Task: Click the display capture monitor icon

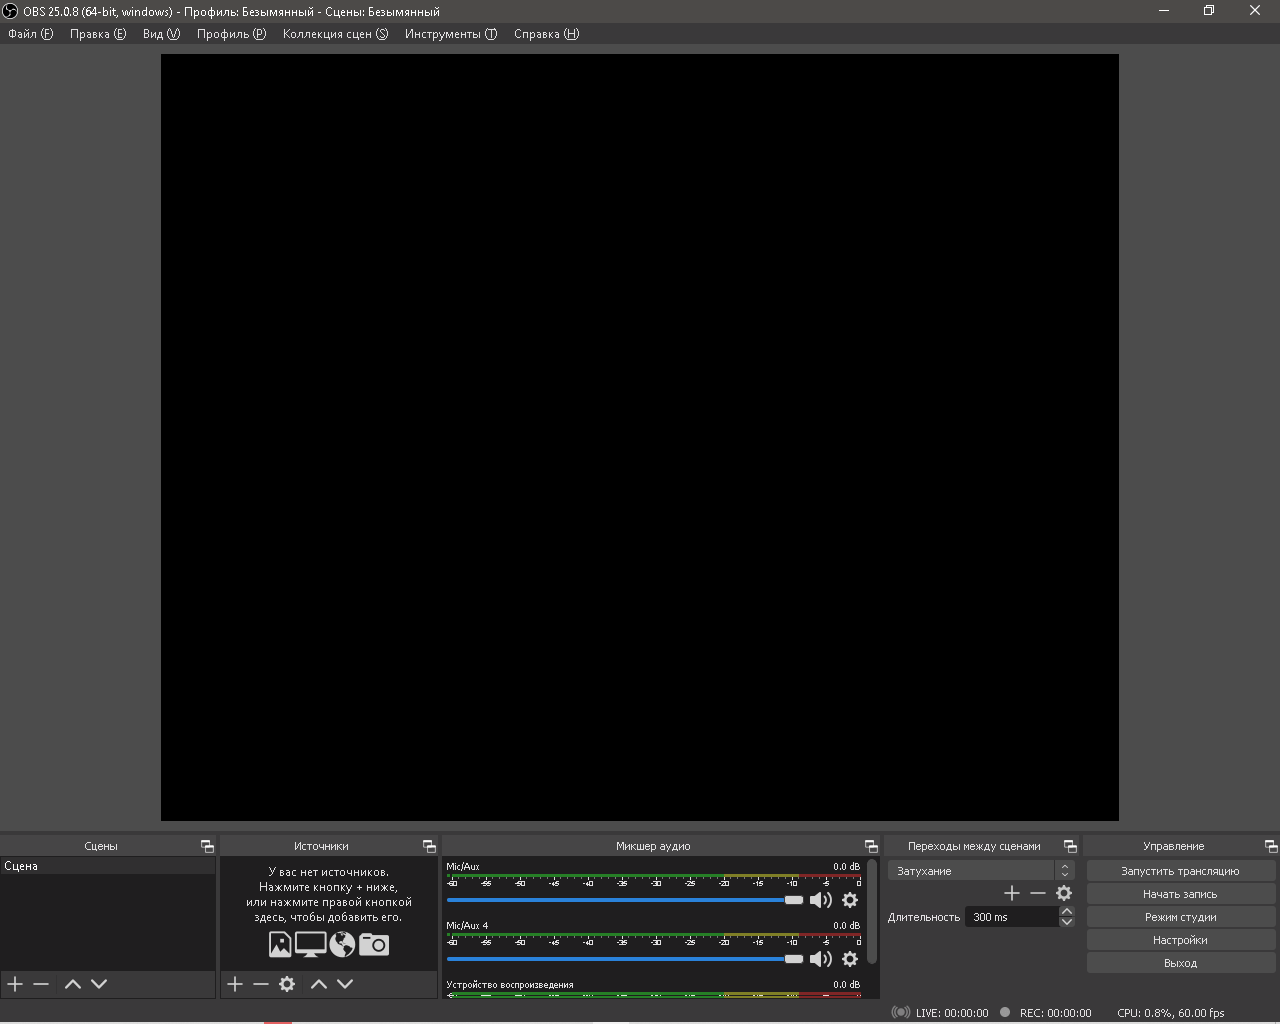Action: tap(311, 944)
